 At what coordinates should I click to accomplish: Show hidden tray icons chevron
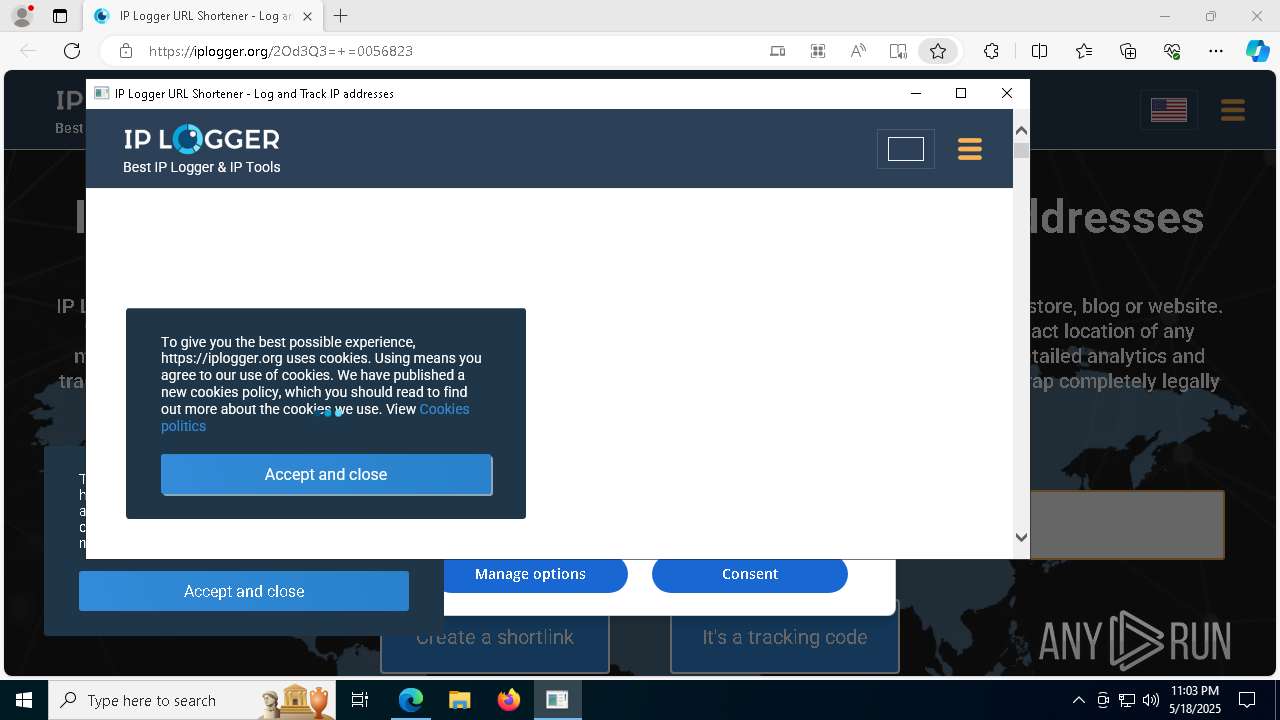point(1078,700)
